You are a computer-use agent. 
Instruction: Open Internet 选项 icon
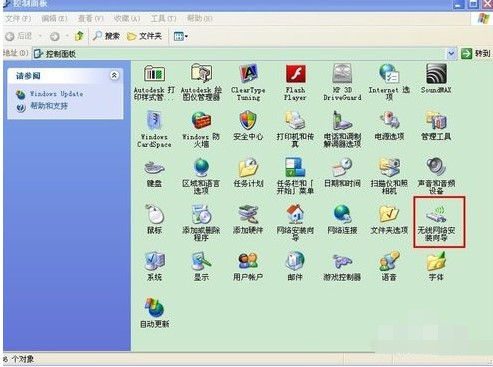point(389,74)
